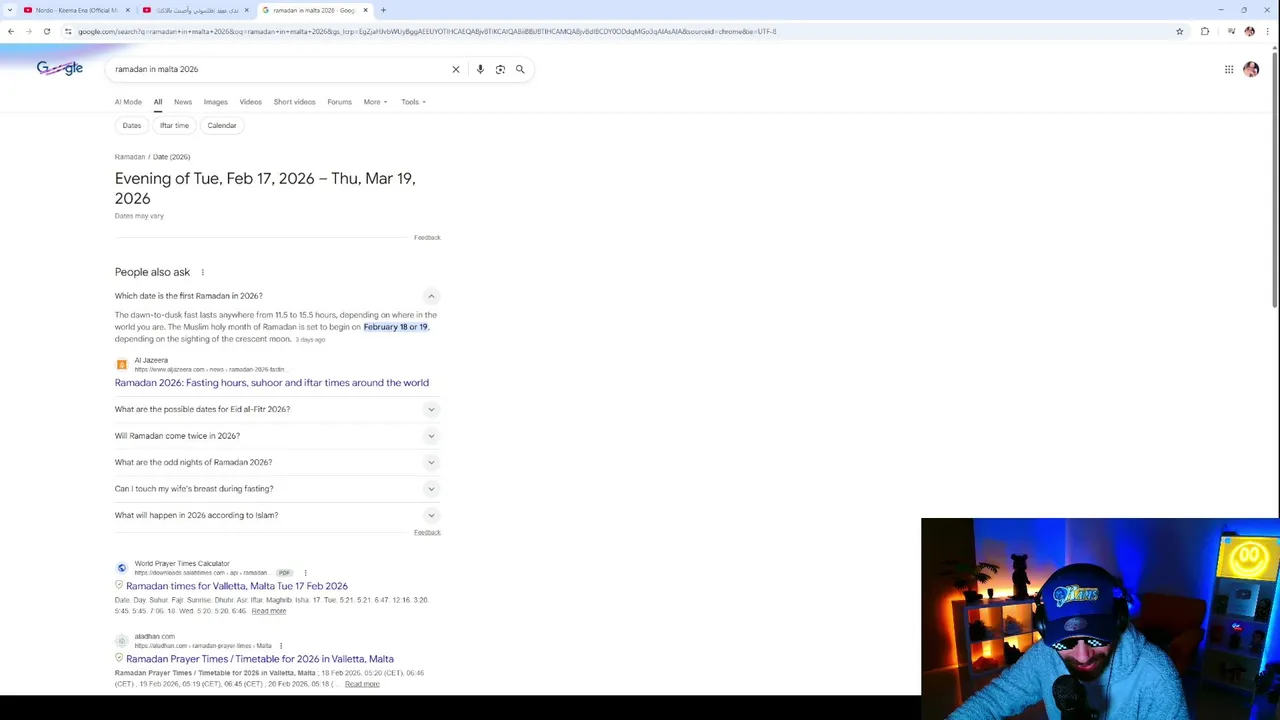The image size is (1280, 720).
Task: Close the Nordo - Keema Ena tab
Action: [127, 10]
